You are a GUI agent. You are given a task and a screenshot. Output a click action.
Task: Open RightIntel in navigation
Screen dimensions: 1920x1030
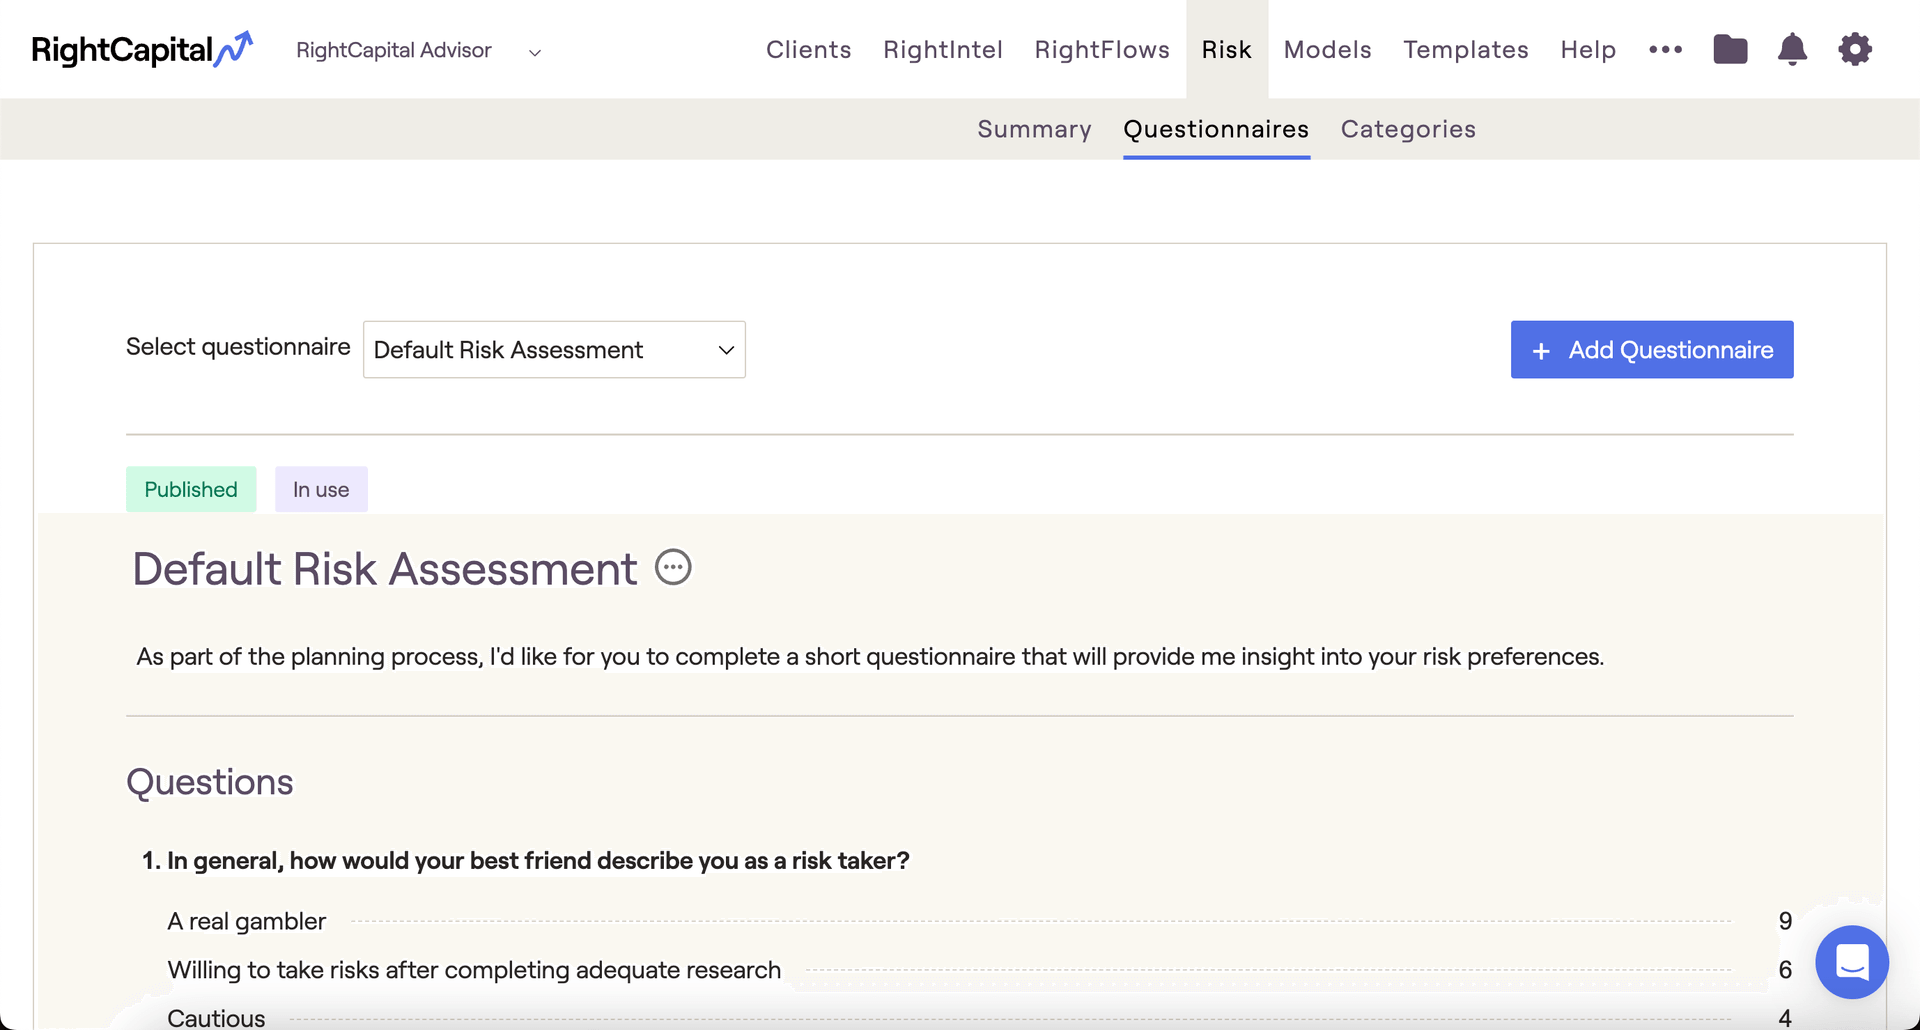942,49
